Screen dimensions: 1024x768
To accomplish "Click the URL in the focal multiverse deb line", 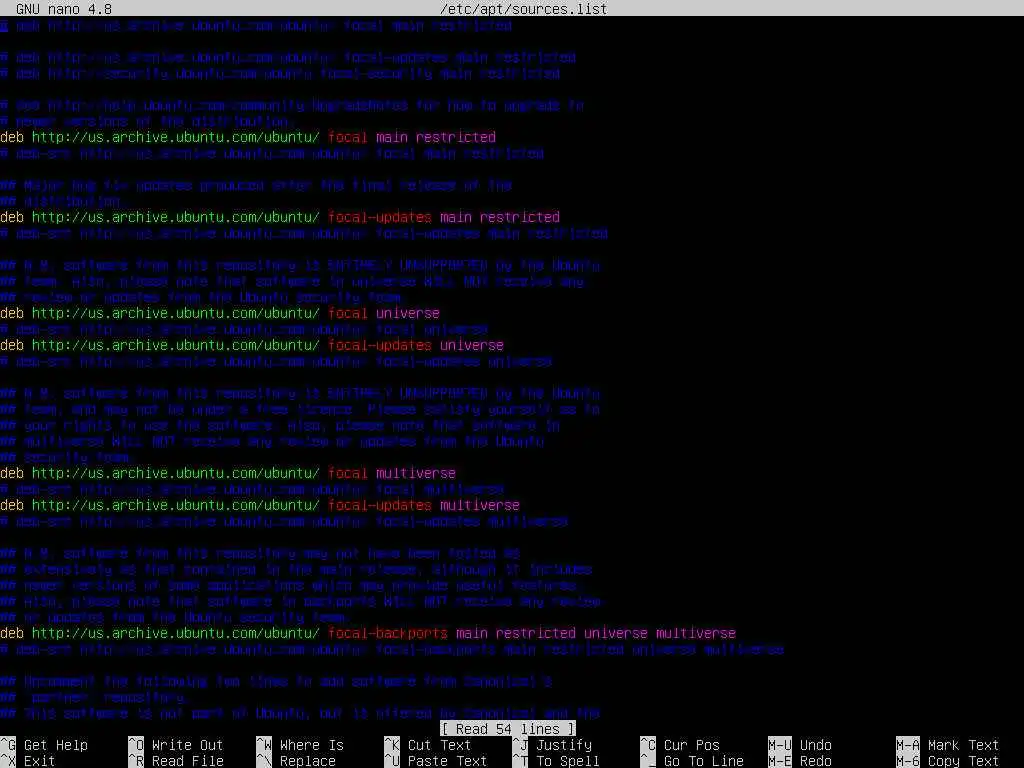I will coord(176,473).
